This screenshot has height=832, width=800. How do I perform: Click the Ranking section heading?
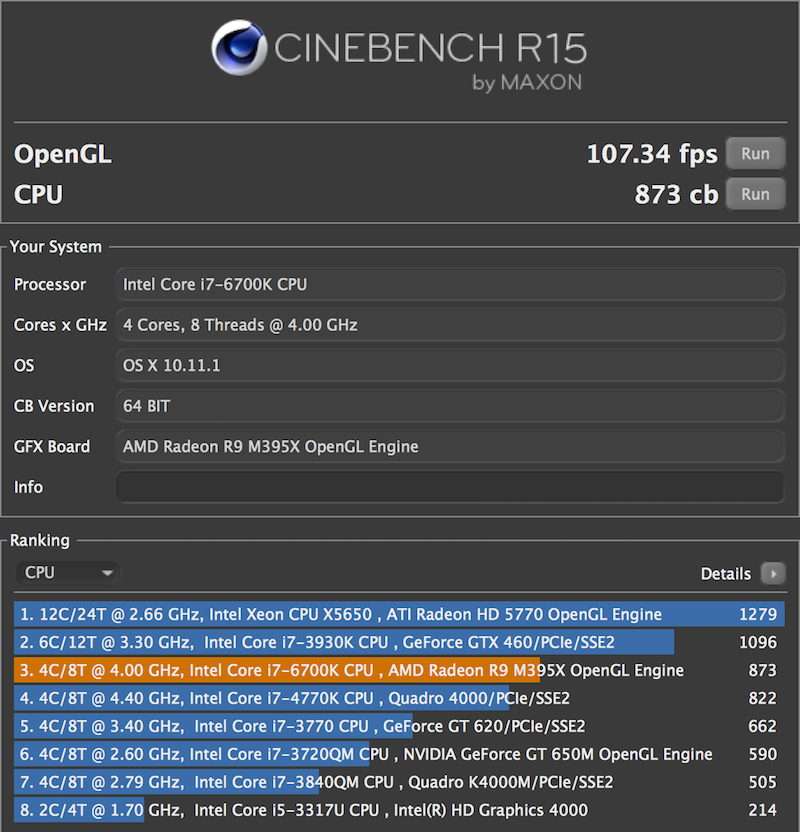(x=40, y=541)
